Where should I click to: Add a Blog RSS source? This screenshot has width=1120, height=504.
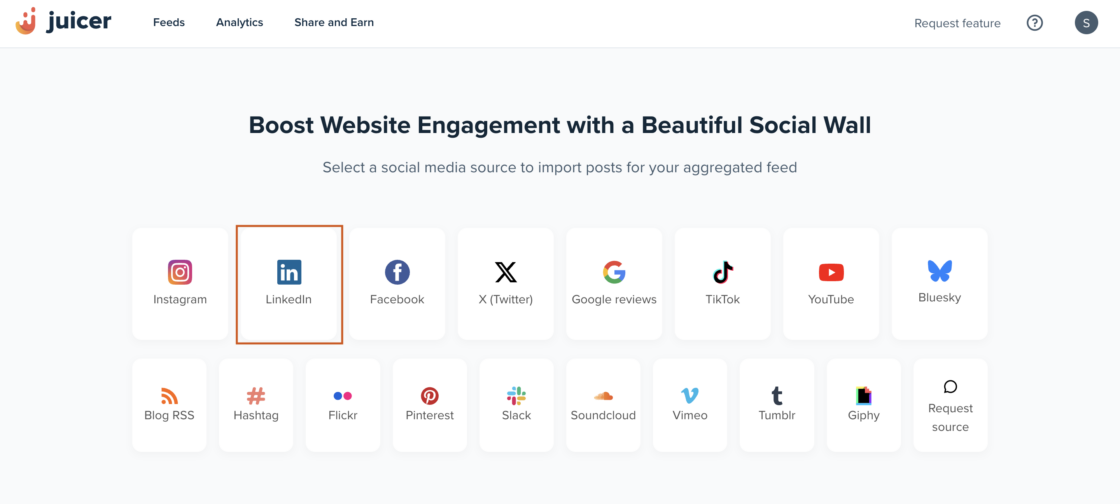[x=169, y=404]
